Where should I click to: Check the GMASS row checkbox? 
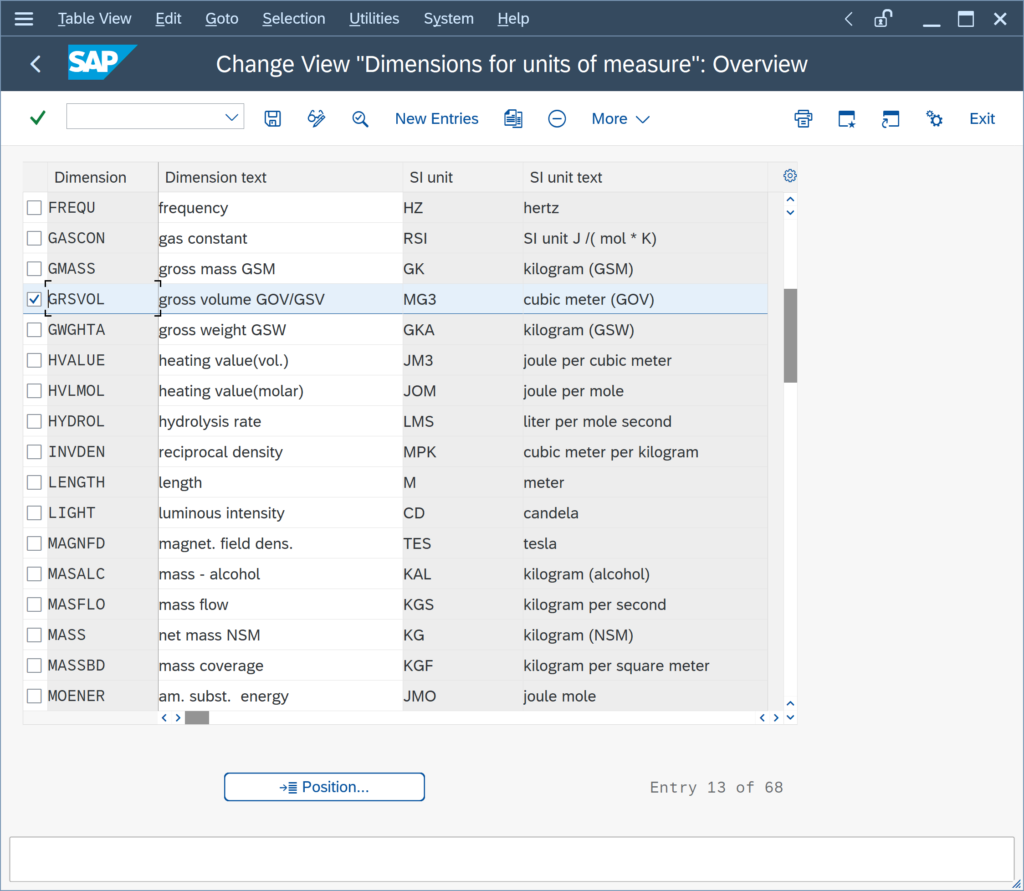click(34, 268)
